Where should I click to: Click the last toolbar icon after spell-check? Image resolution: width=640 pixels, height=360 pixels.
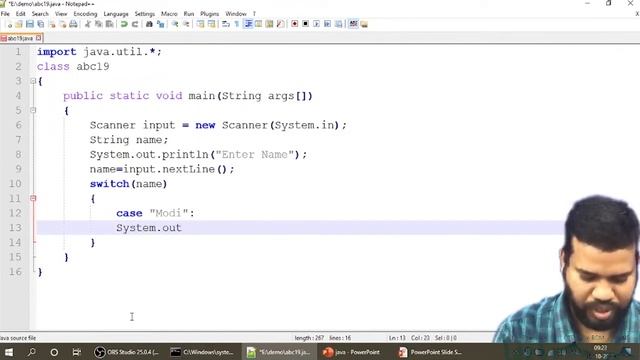point(364,24)
